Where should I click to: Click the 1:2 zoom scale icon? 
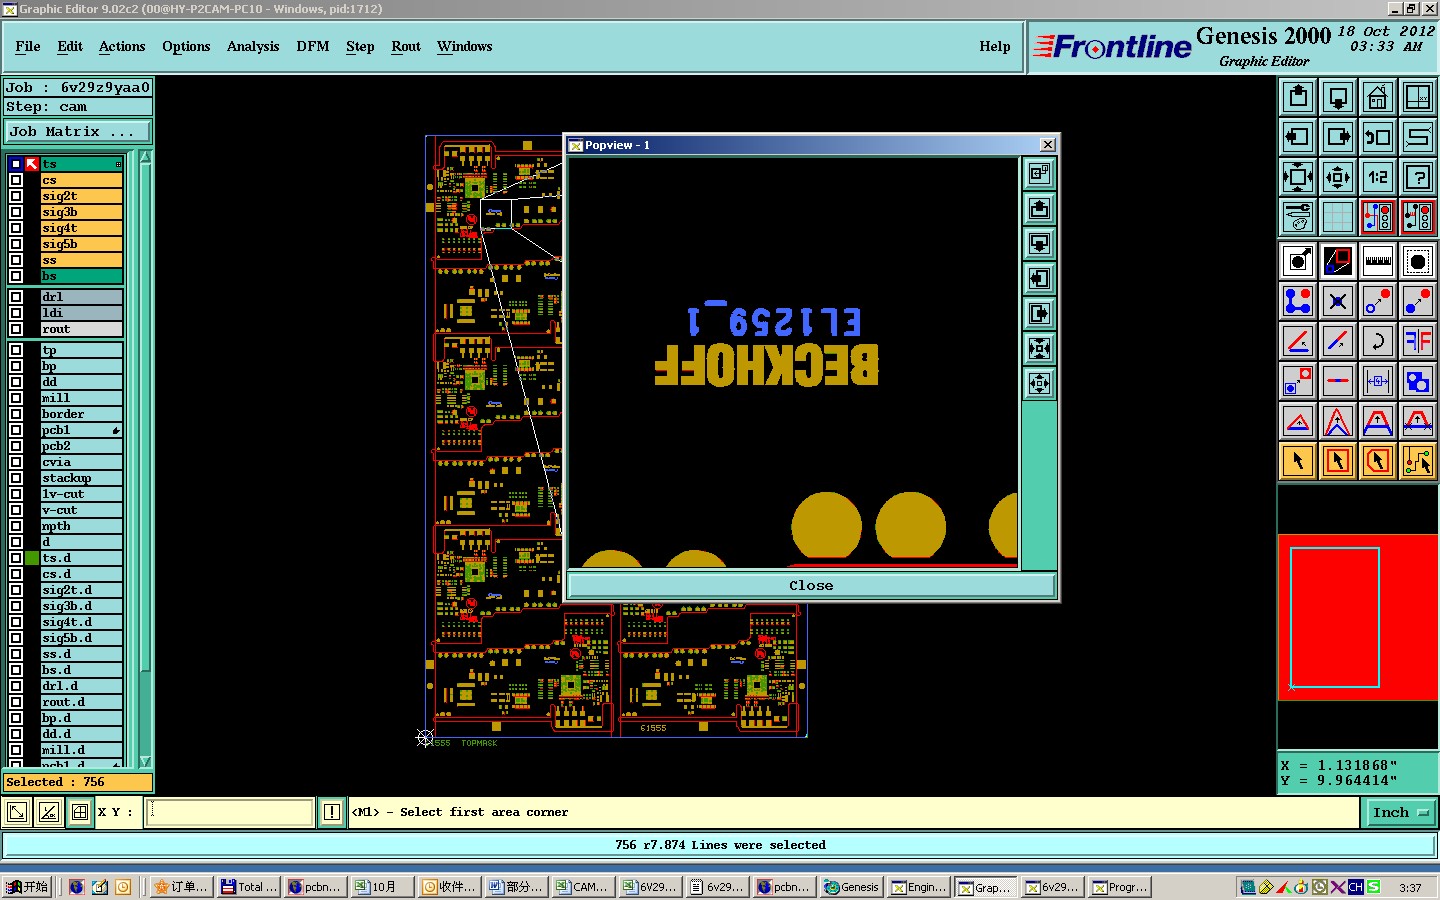[x=1378, y=177]
